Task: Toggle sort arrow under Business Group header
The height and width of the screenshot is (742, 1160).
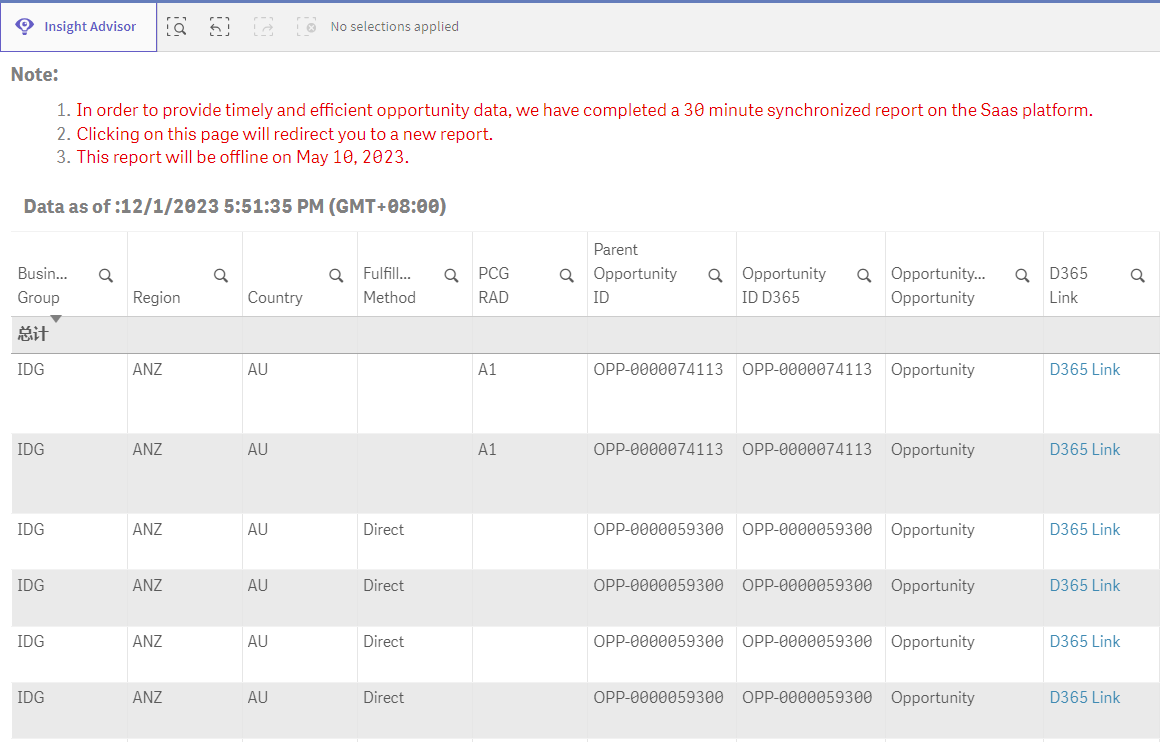Action: point(56,319)
